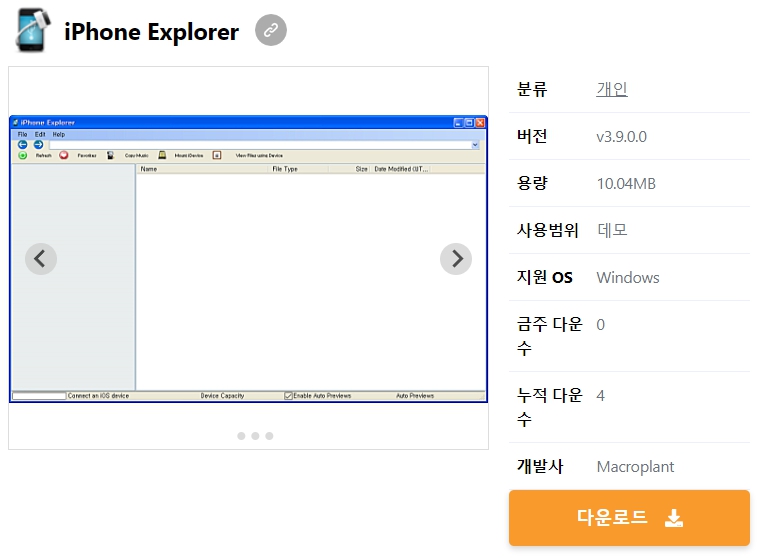Image resolution: width=759 pixels, height=558 pixels.
Task: Click the 용량 label
Action: 532,183
